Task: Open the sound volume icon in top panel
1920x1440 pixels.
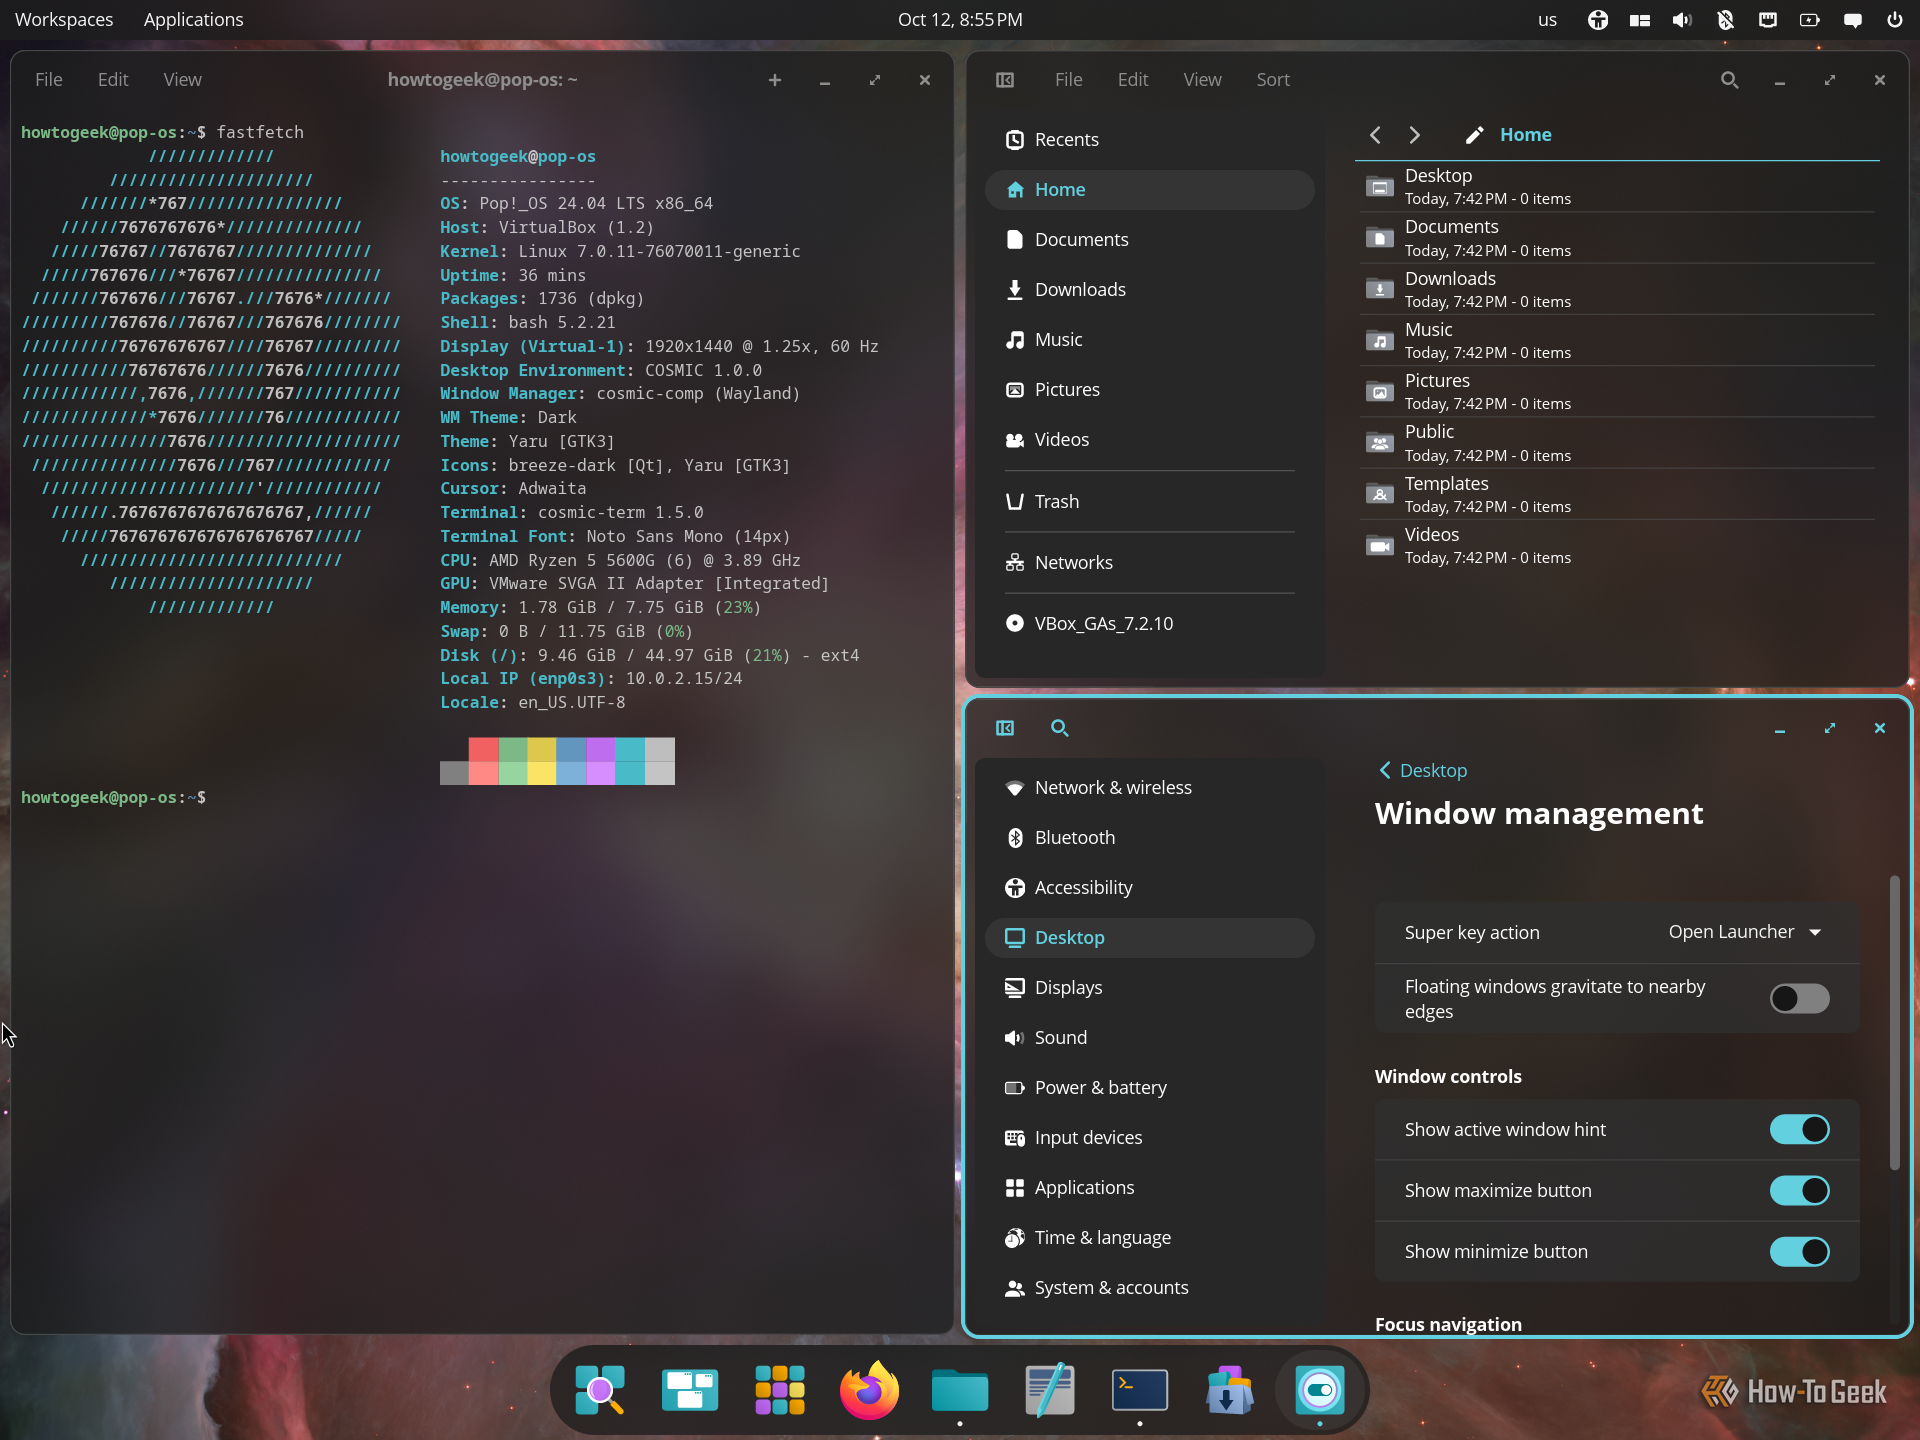Action: point(1682,20)
